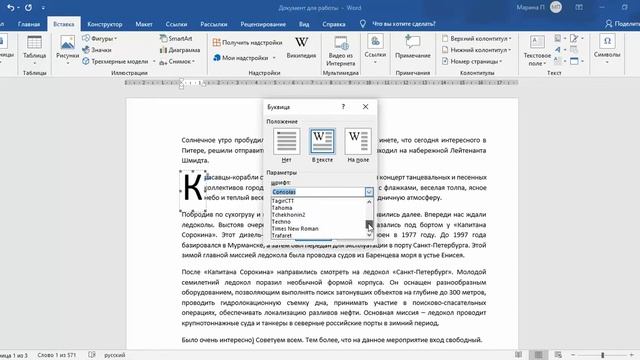
Task: Click the Undo arrow in the title bar
Action: pos(11,7)
